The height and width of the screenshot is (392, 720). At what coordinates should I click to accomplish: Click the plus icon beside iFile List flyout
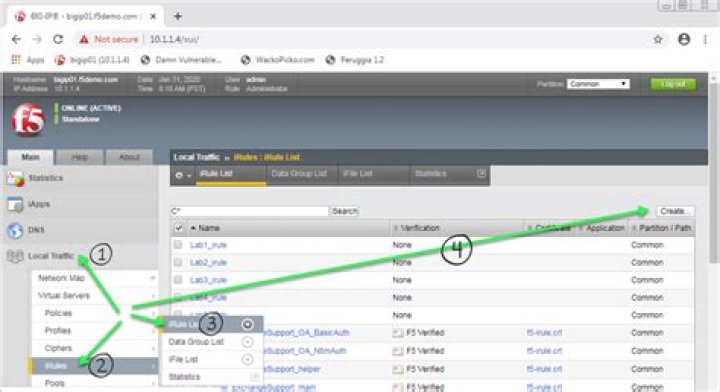pos(248,359)
